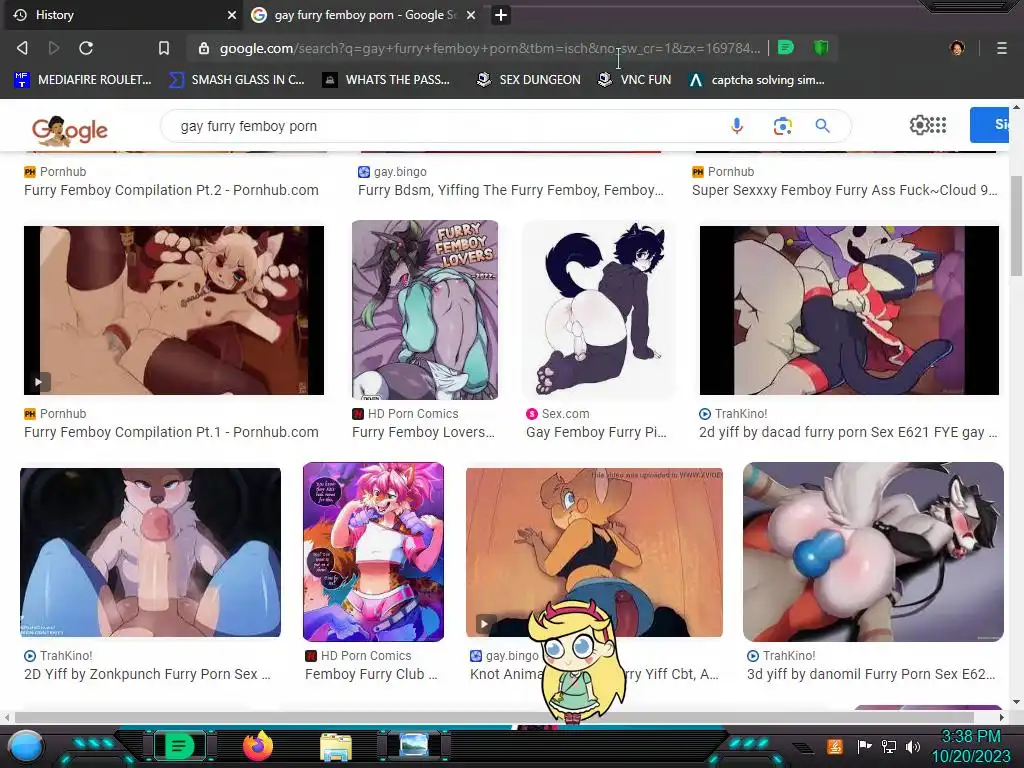Click the scroll-up arrow of the page

(x=1016, y=107)
